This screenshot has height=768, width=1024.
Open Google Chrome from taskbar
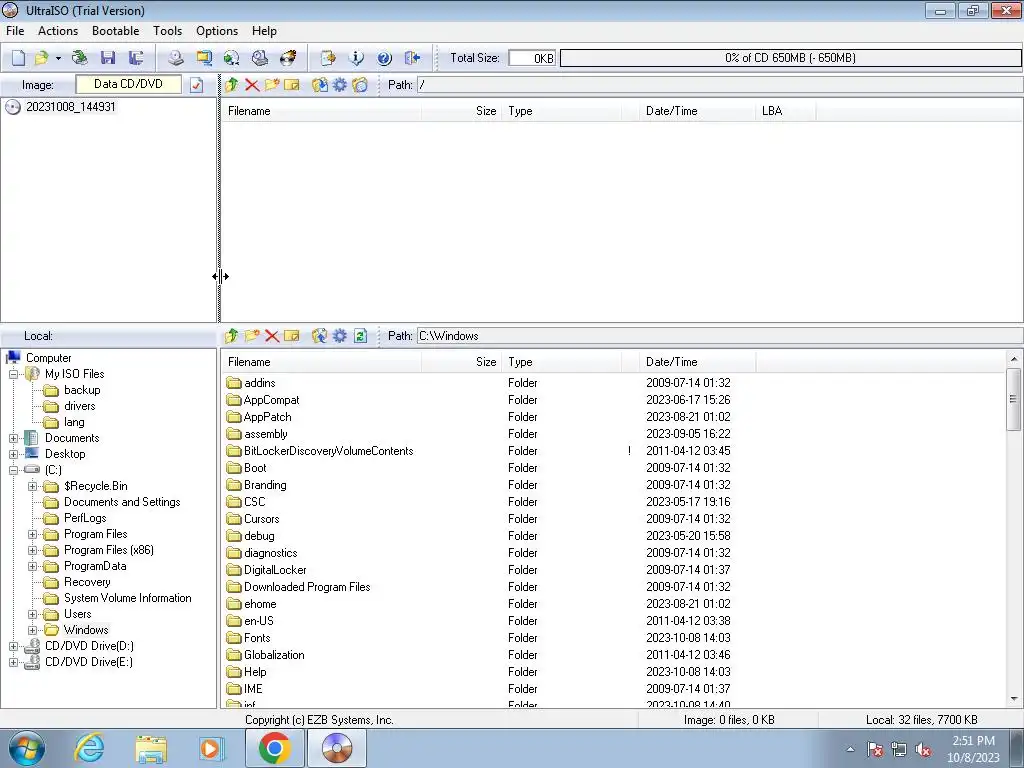tap(275, 748)
